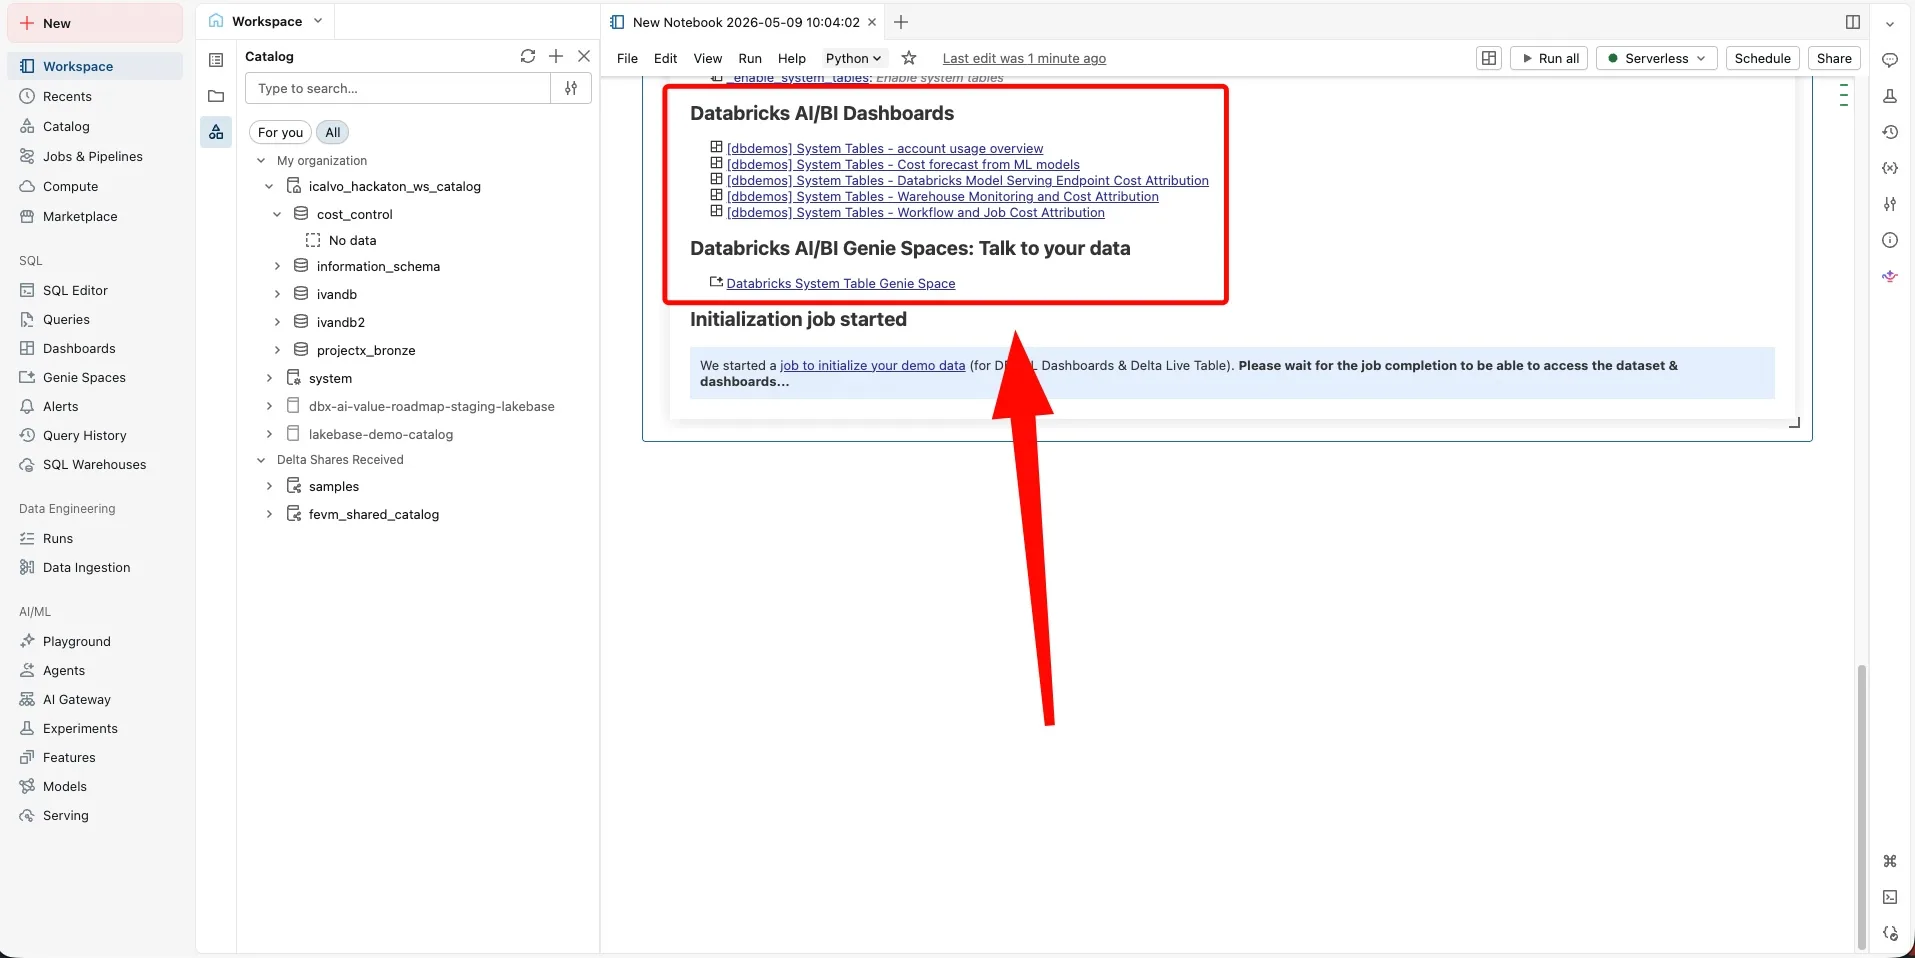Open Data Ingestion
The image size is (1915, 958).
94,567
